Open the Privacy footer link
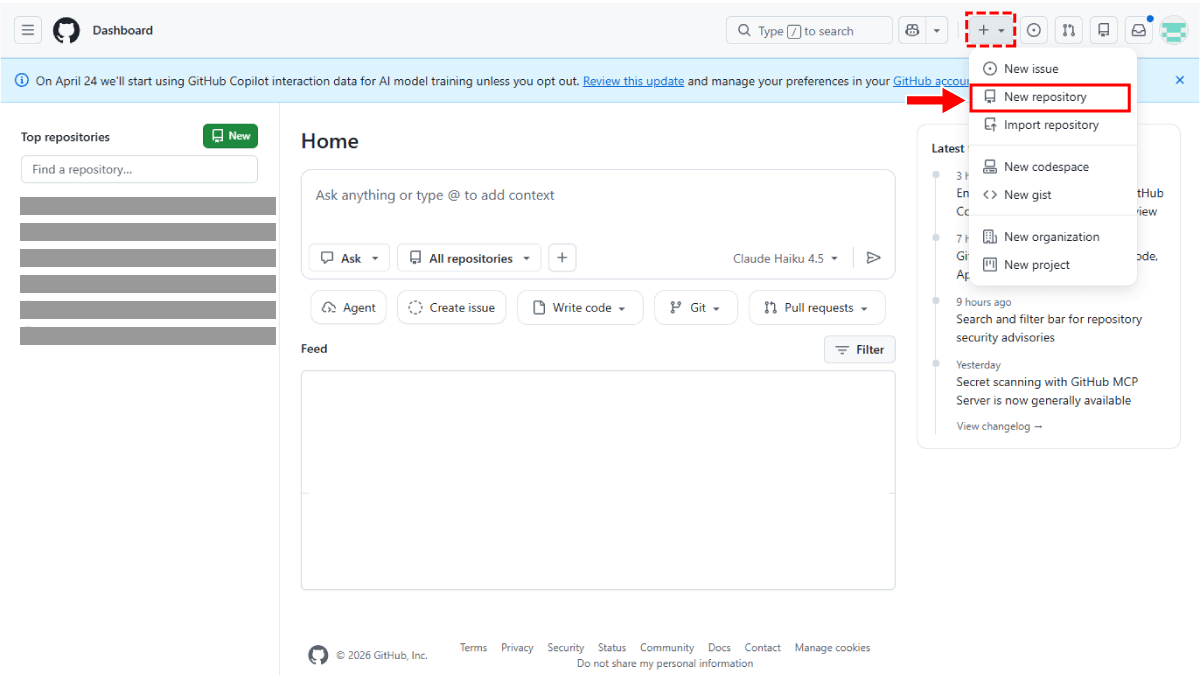This screenshot has height=675, width=1200. tap(517, 648)
